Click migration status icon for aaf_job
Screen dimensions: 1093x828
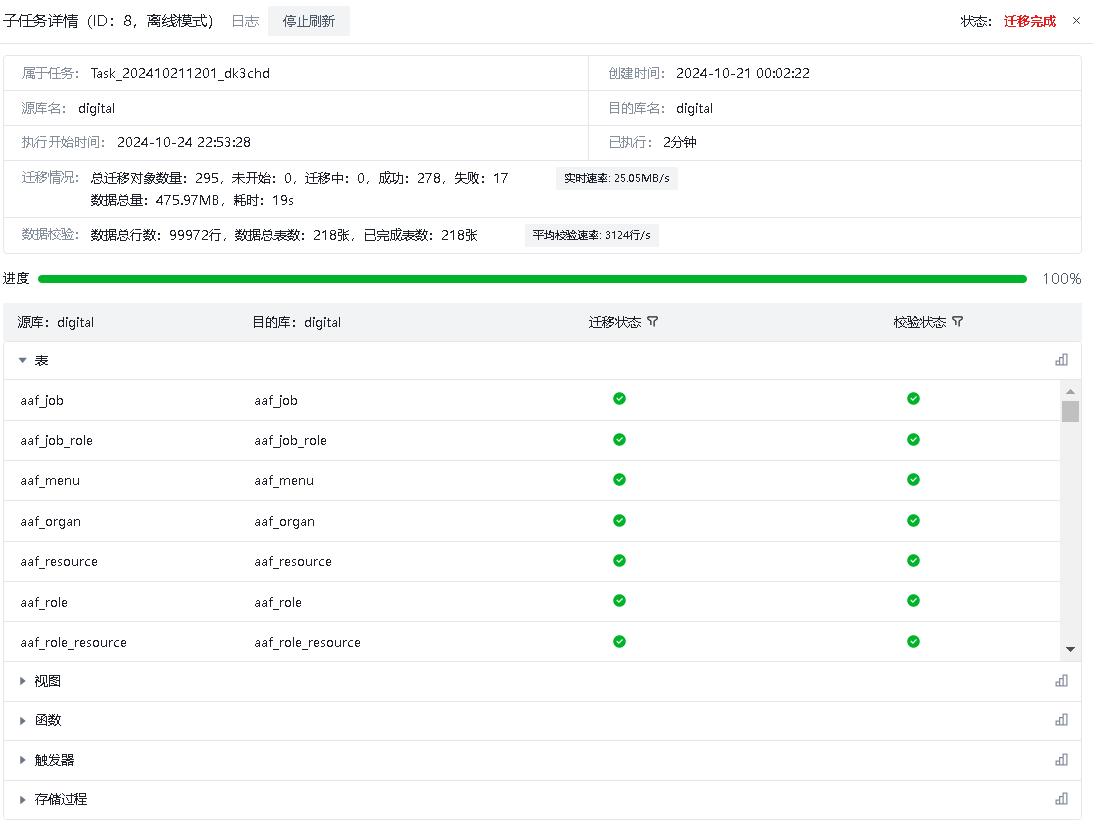tap(619, 399)
